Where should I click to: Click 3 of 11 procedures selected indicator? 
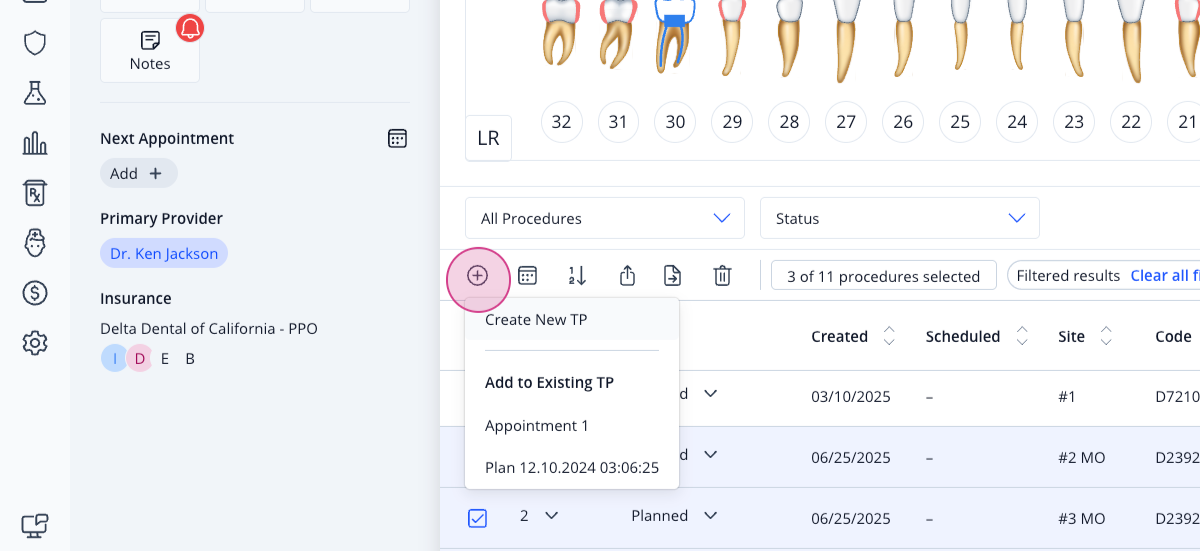point(884,276)
